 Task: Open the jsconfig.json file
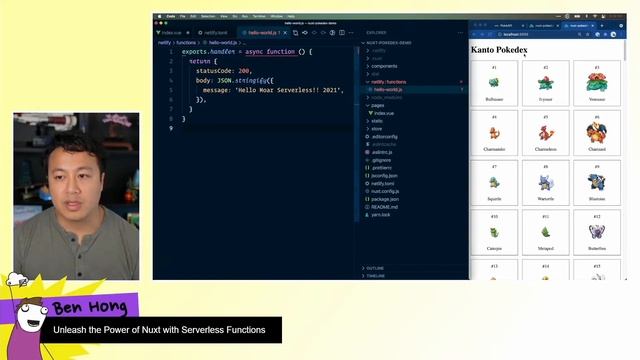point(381,176)
